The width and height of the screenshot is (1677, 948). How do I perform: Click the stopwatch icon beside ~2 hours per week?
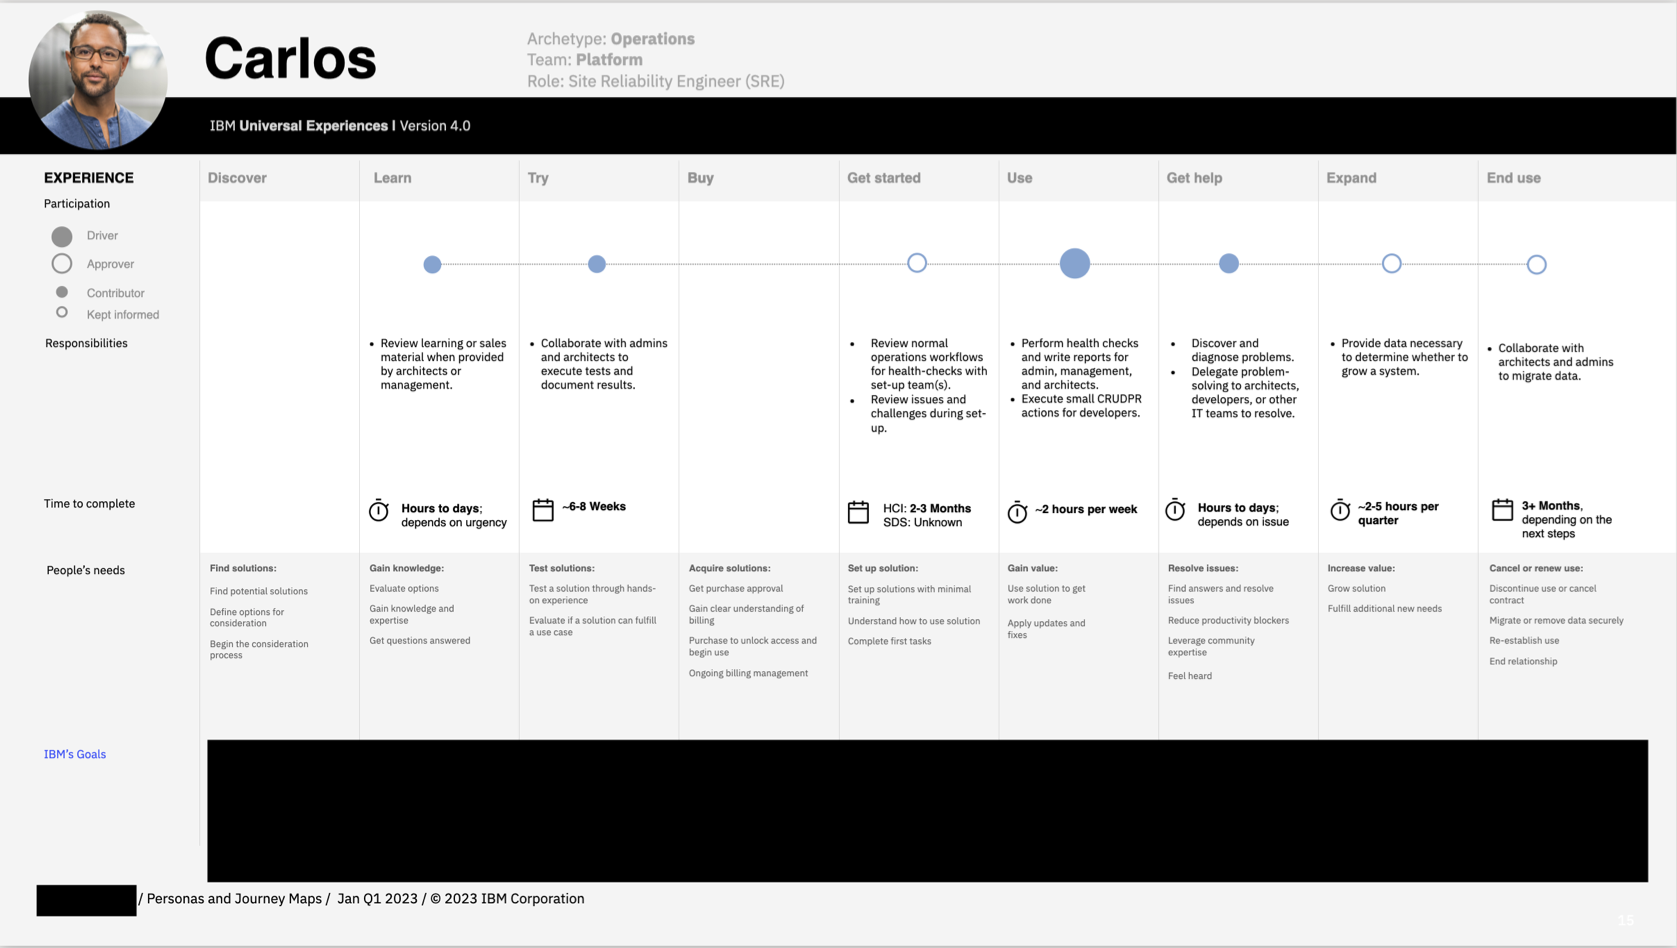click(x=1017, y=512)
